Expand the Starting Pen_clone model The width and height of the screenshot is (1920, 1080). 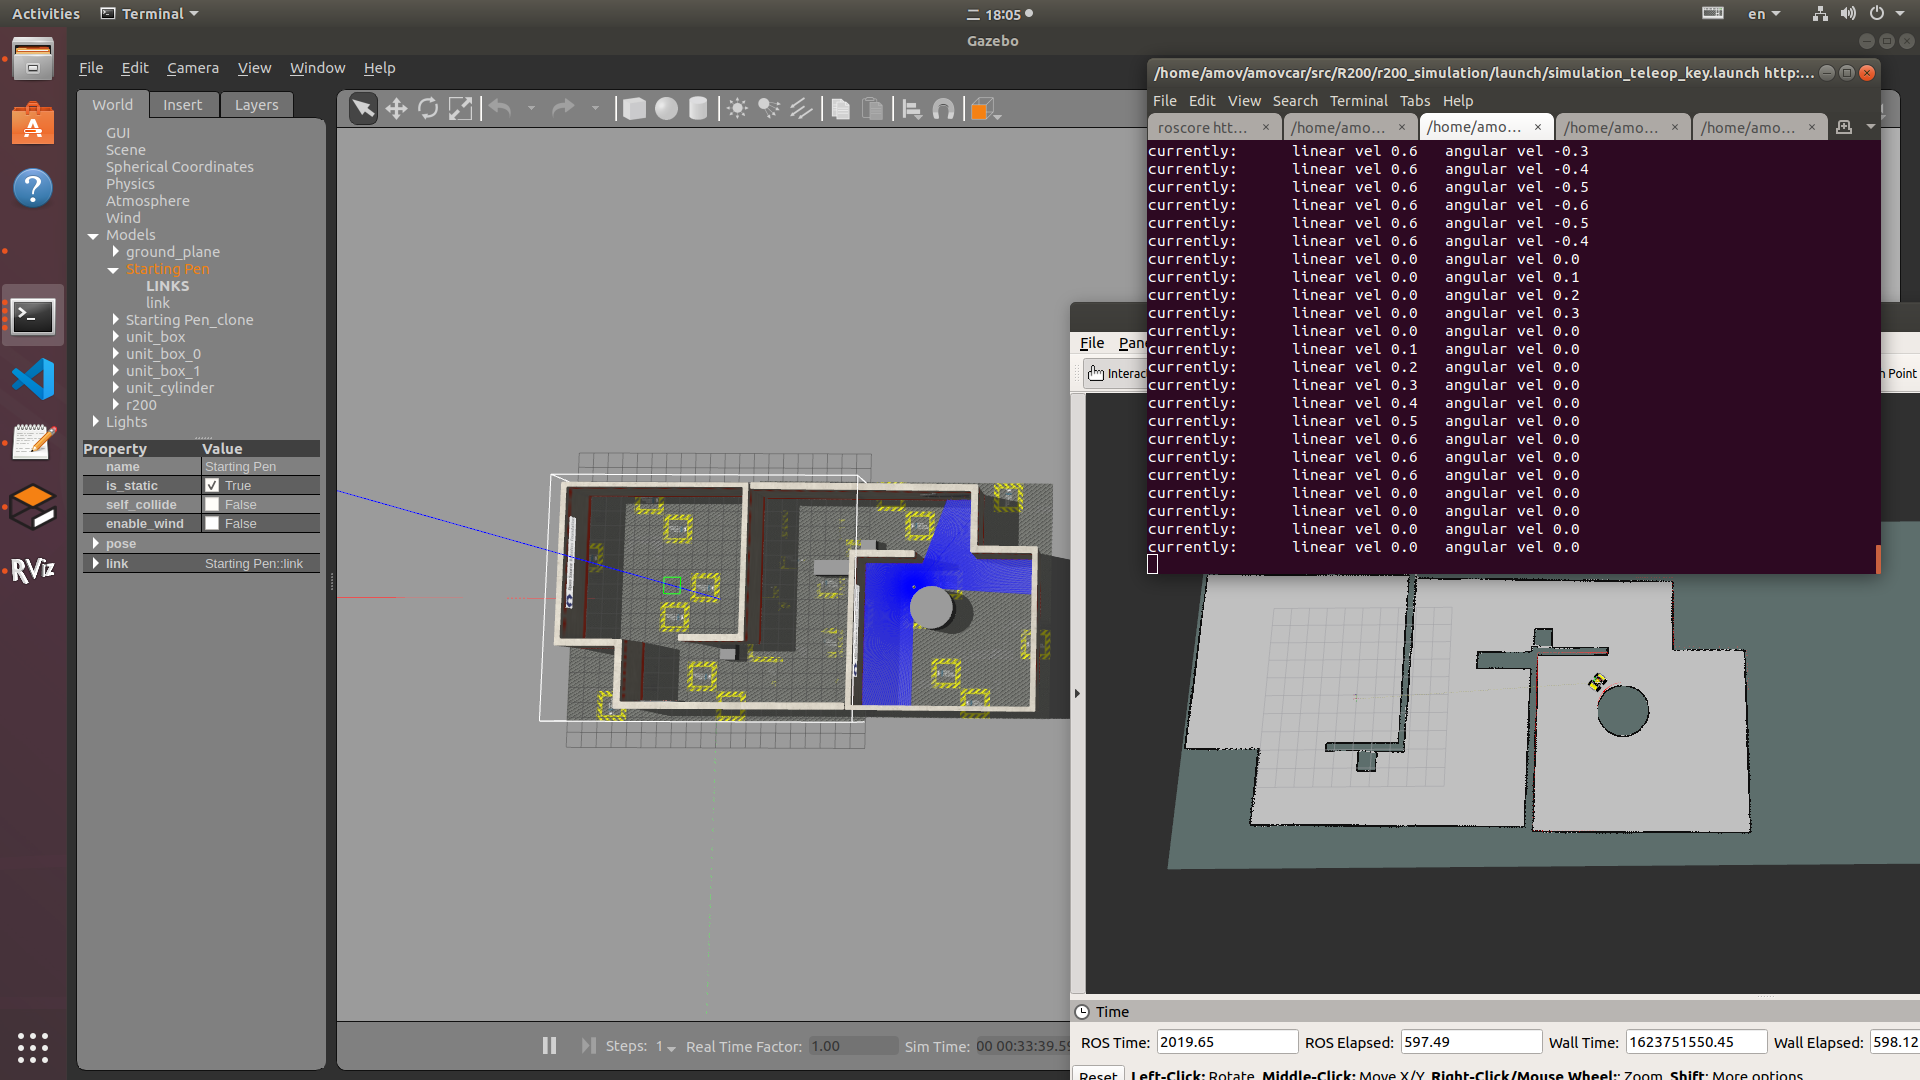click(116, 320)
